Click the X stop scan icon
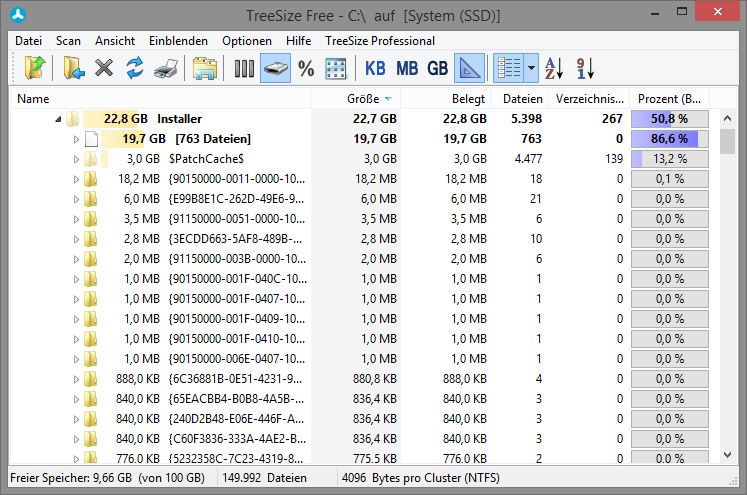The width and height of the screenshot is (747, 495). (x=104, y=68)
